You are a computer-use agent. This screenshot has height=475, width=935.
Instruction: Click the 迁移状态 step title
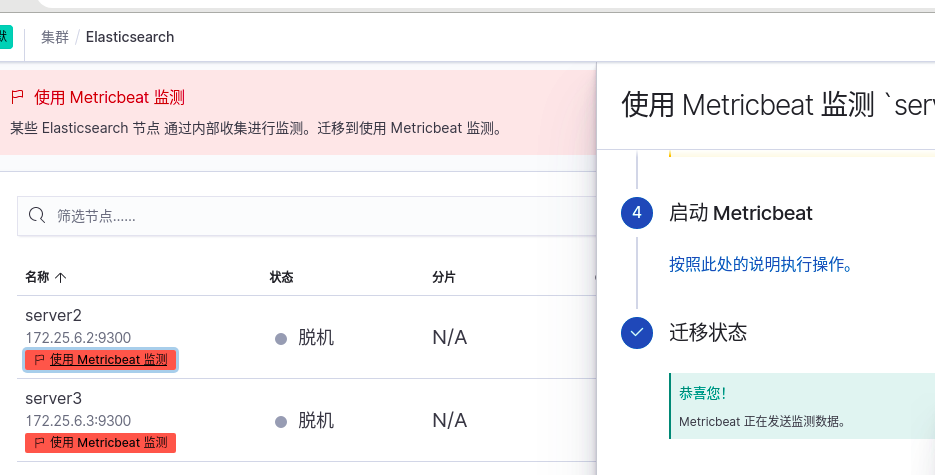[708, 332]
